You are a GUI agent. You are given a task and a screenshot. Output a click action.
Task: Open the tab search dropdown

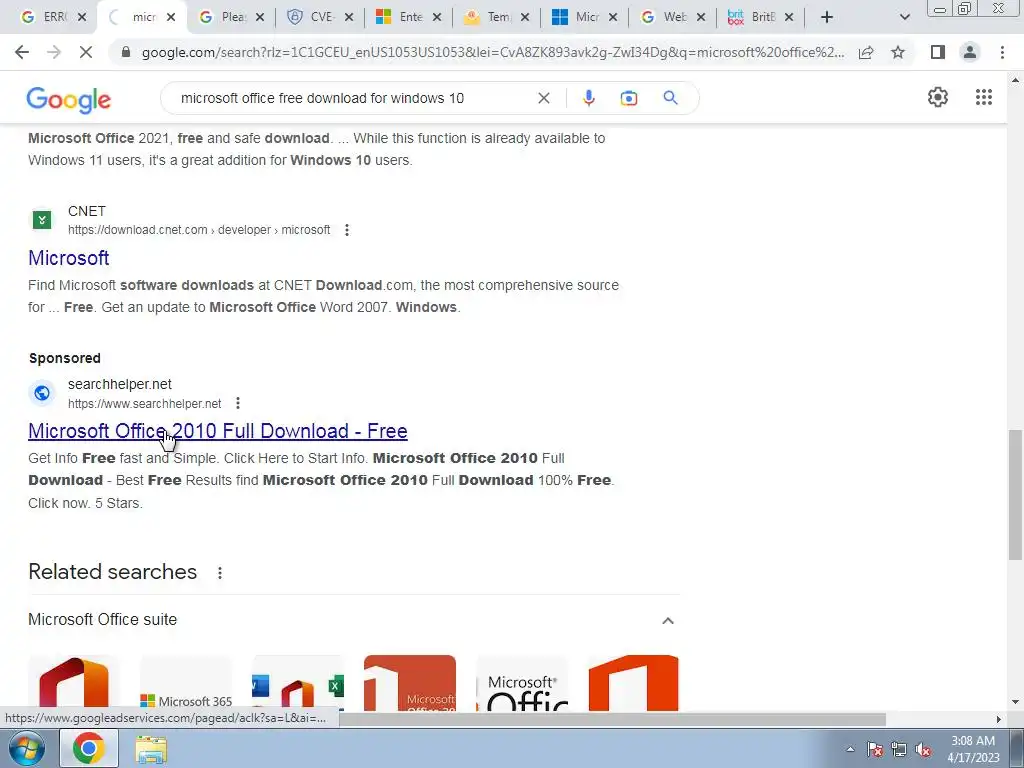[x=904, y=17]
